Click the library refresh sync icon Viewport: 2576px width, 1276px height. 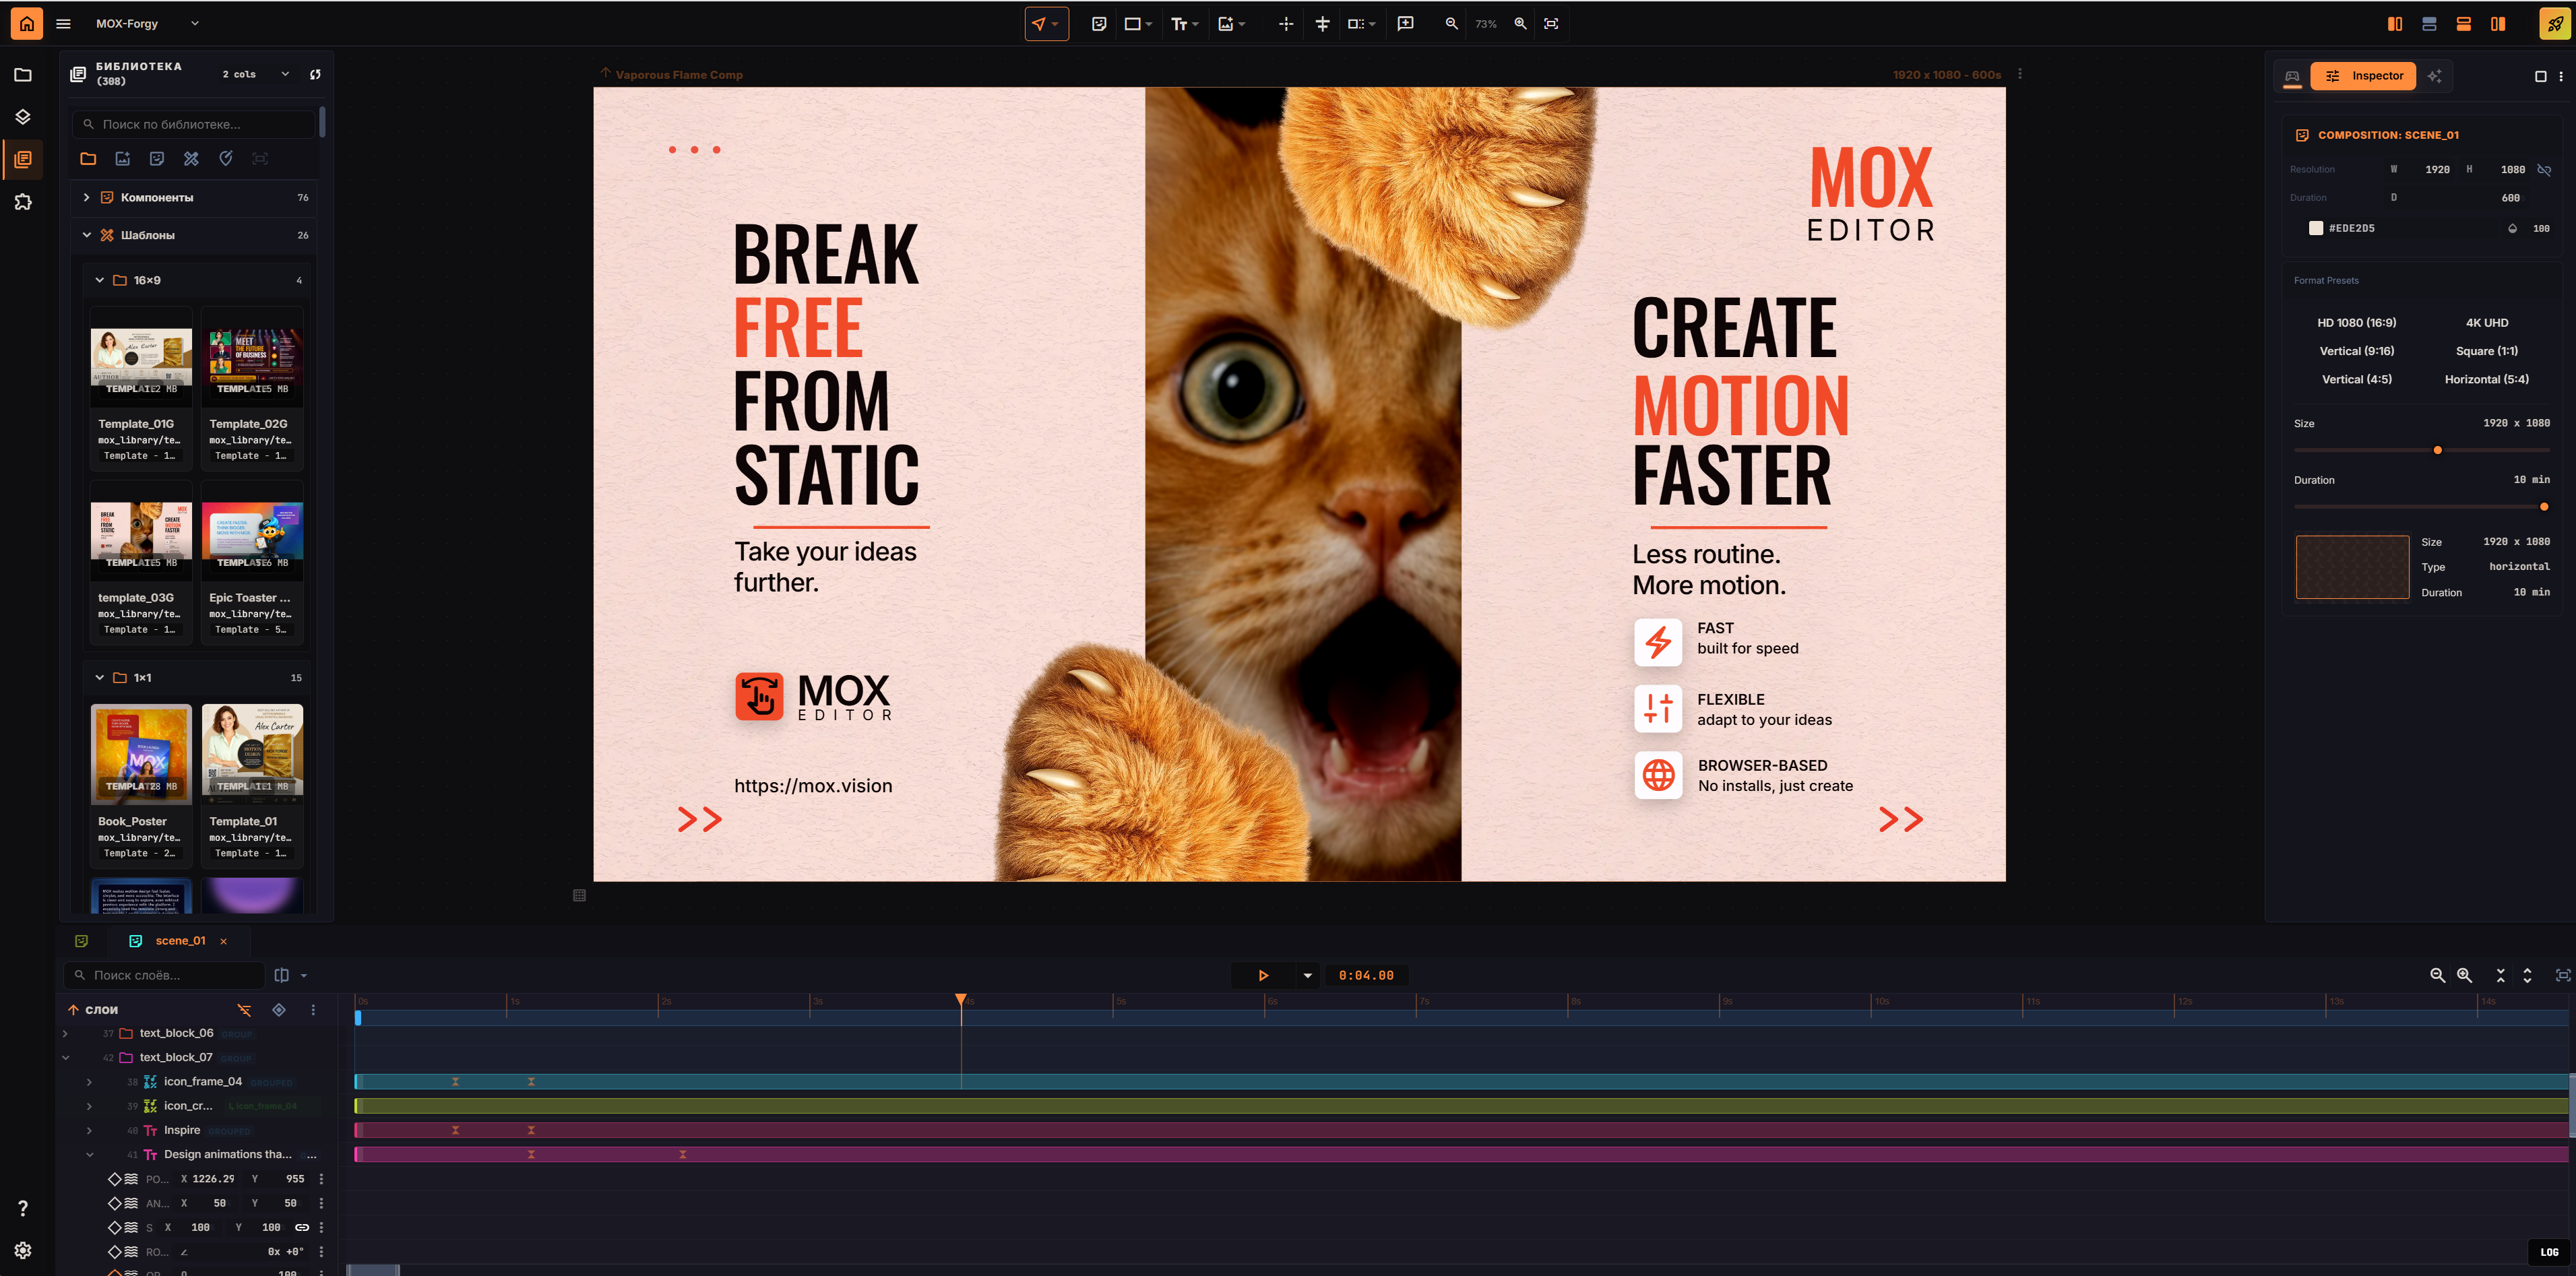coord(315,74)
